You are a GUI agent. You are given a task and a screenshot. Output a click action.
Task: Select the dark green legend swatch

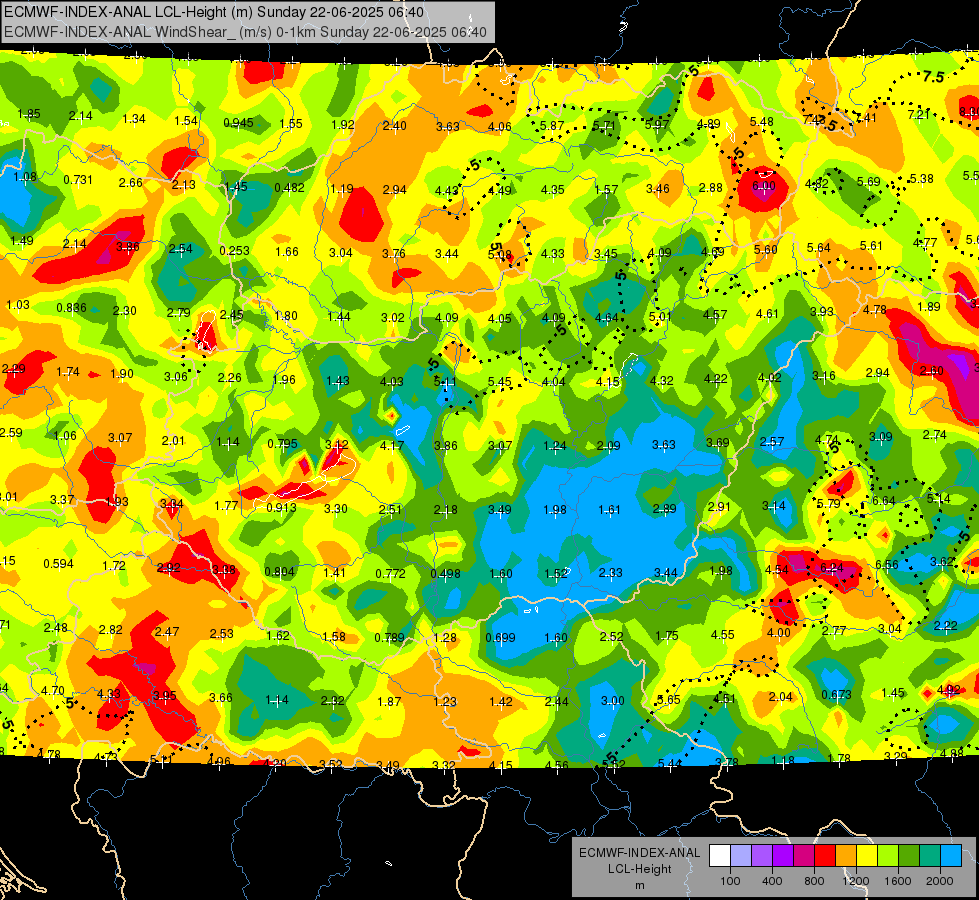coord(909,855)
